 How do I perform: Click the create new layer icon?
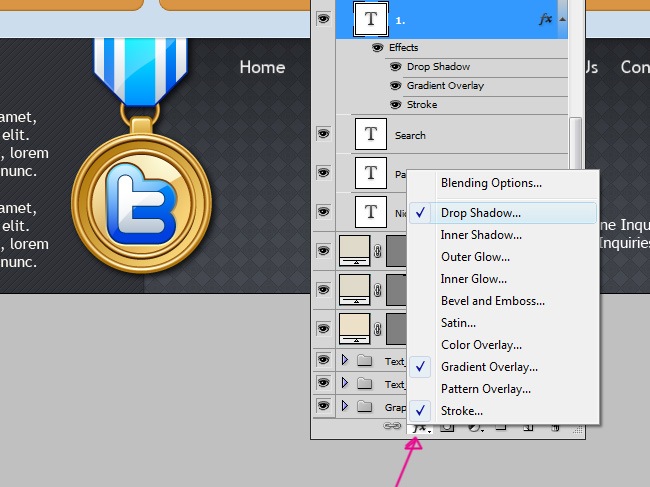point(528,427)
